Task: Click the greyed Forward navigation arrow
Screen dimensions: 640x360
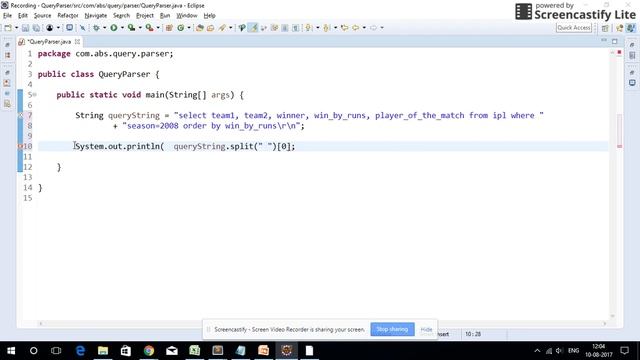Action: pos(373,28)
